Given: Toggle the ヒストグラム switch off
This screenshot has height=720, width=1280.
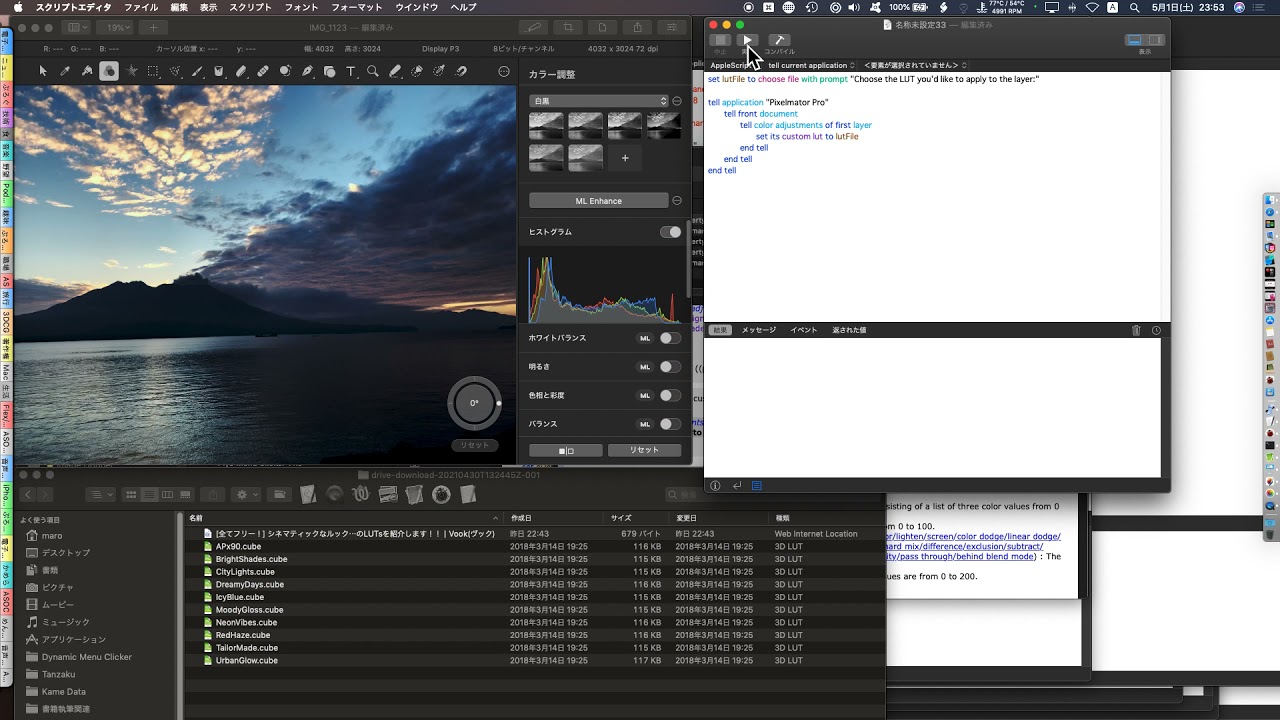Looking at the screenshot, I should pyautogui.click(x=670, y=232).
